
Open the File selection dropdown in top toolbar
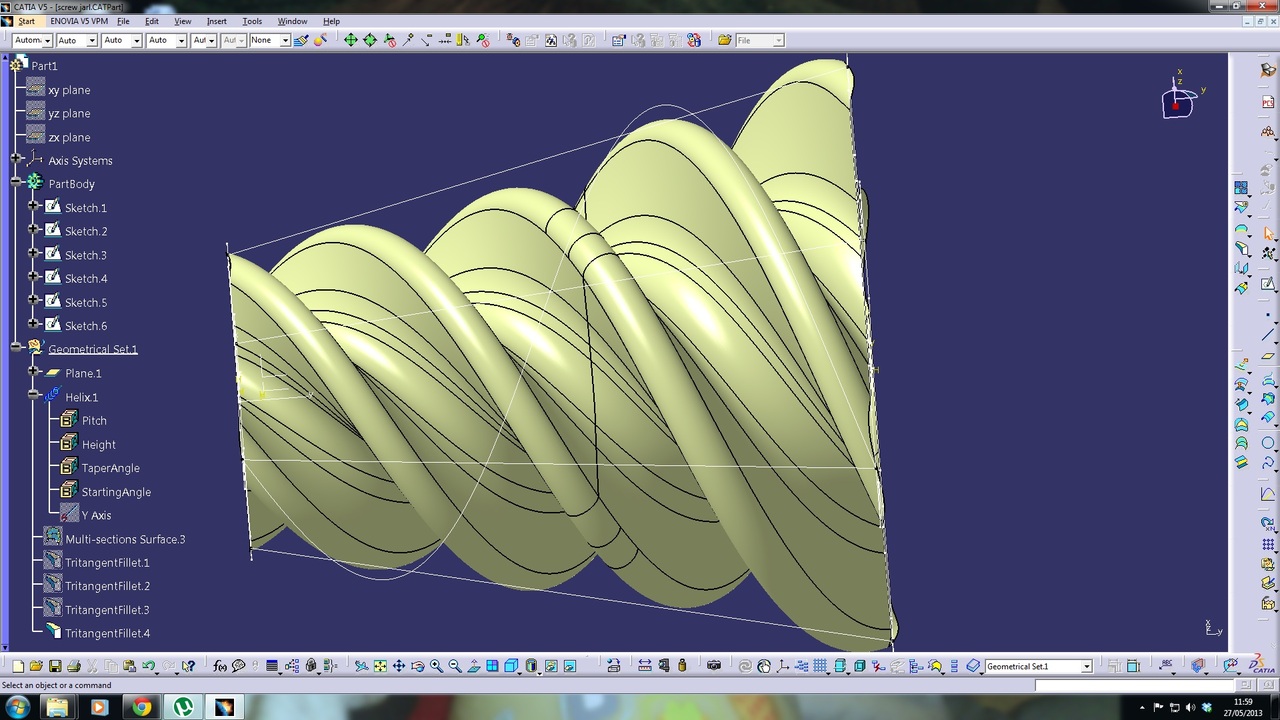pyautogui.click(x=779, y=40)
